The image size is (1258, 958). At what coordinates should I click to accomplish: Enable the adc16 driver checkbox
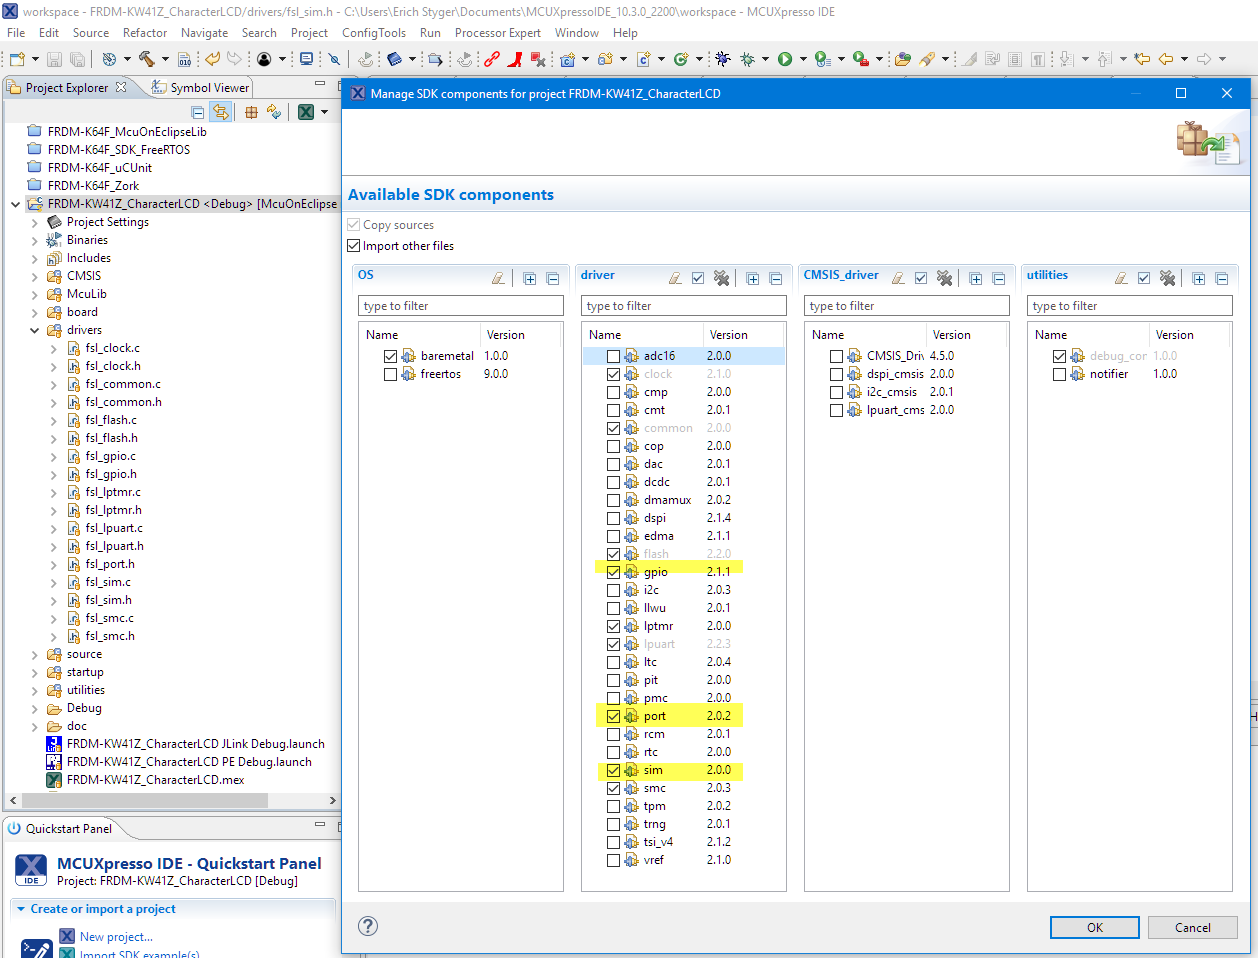pos(615,355)
